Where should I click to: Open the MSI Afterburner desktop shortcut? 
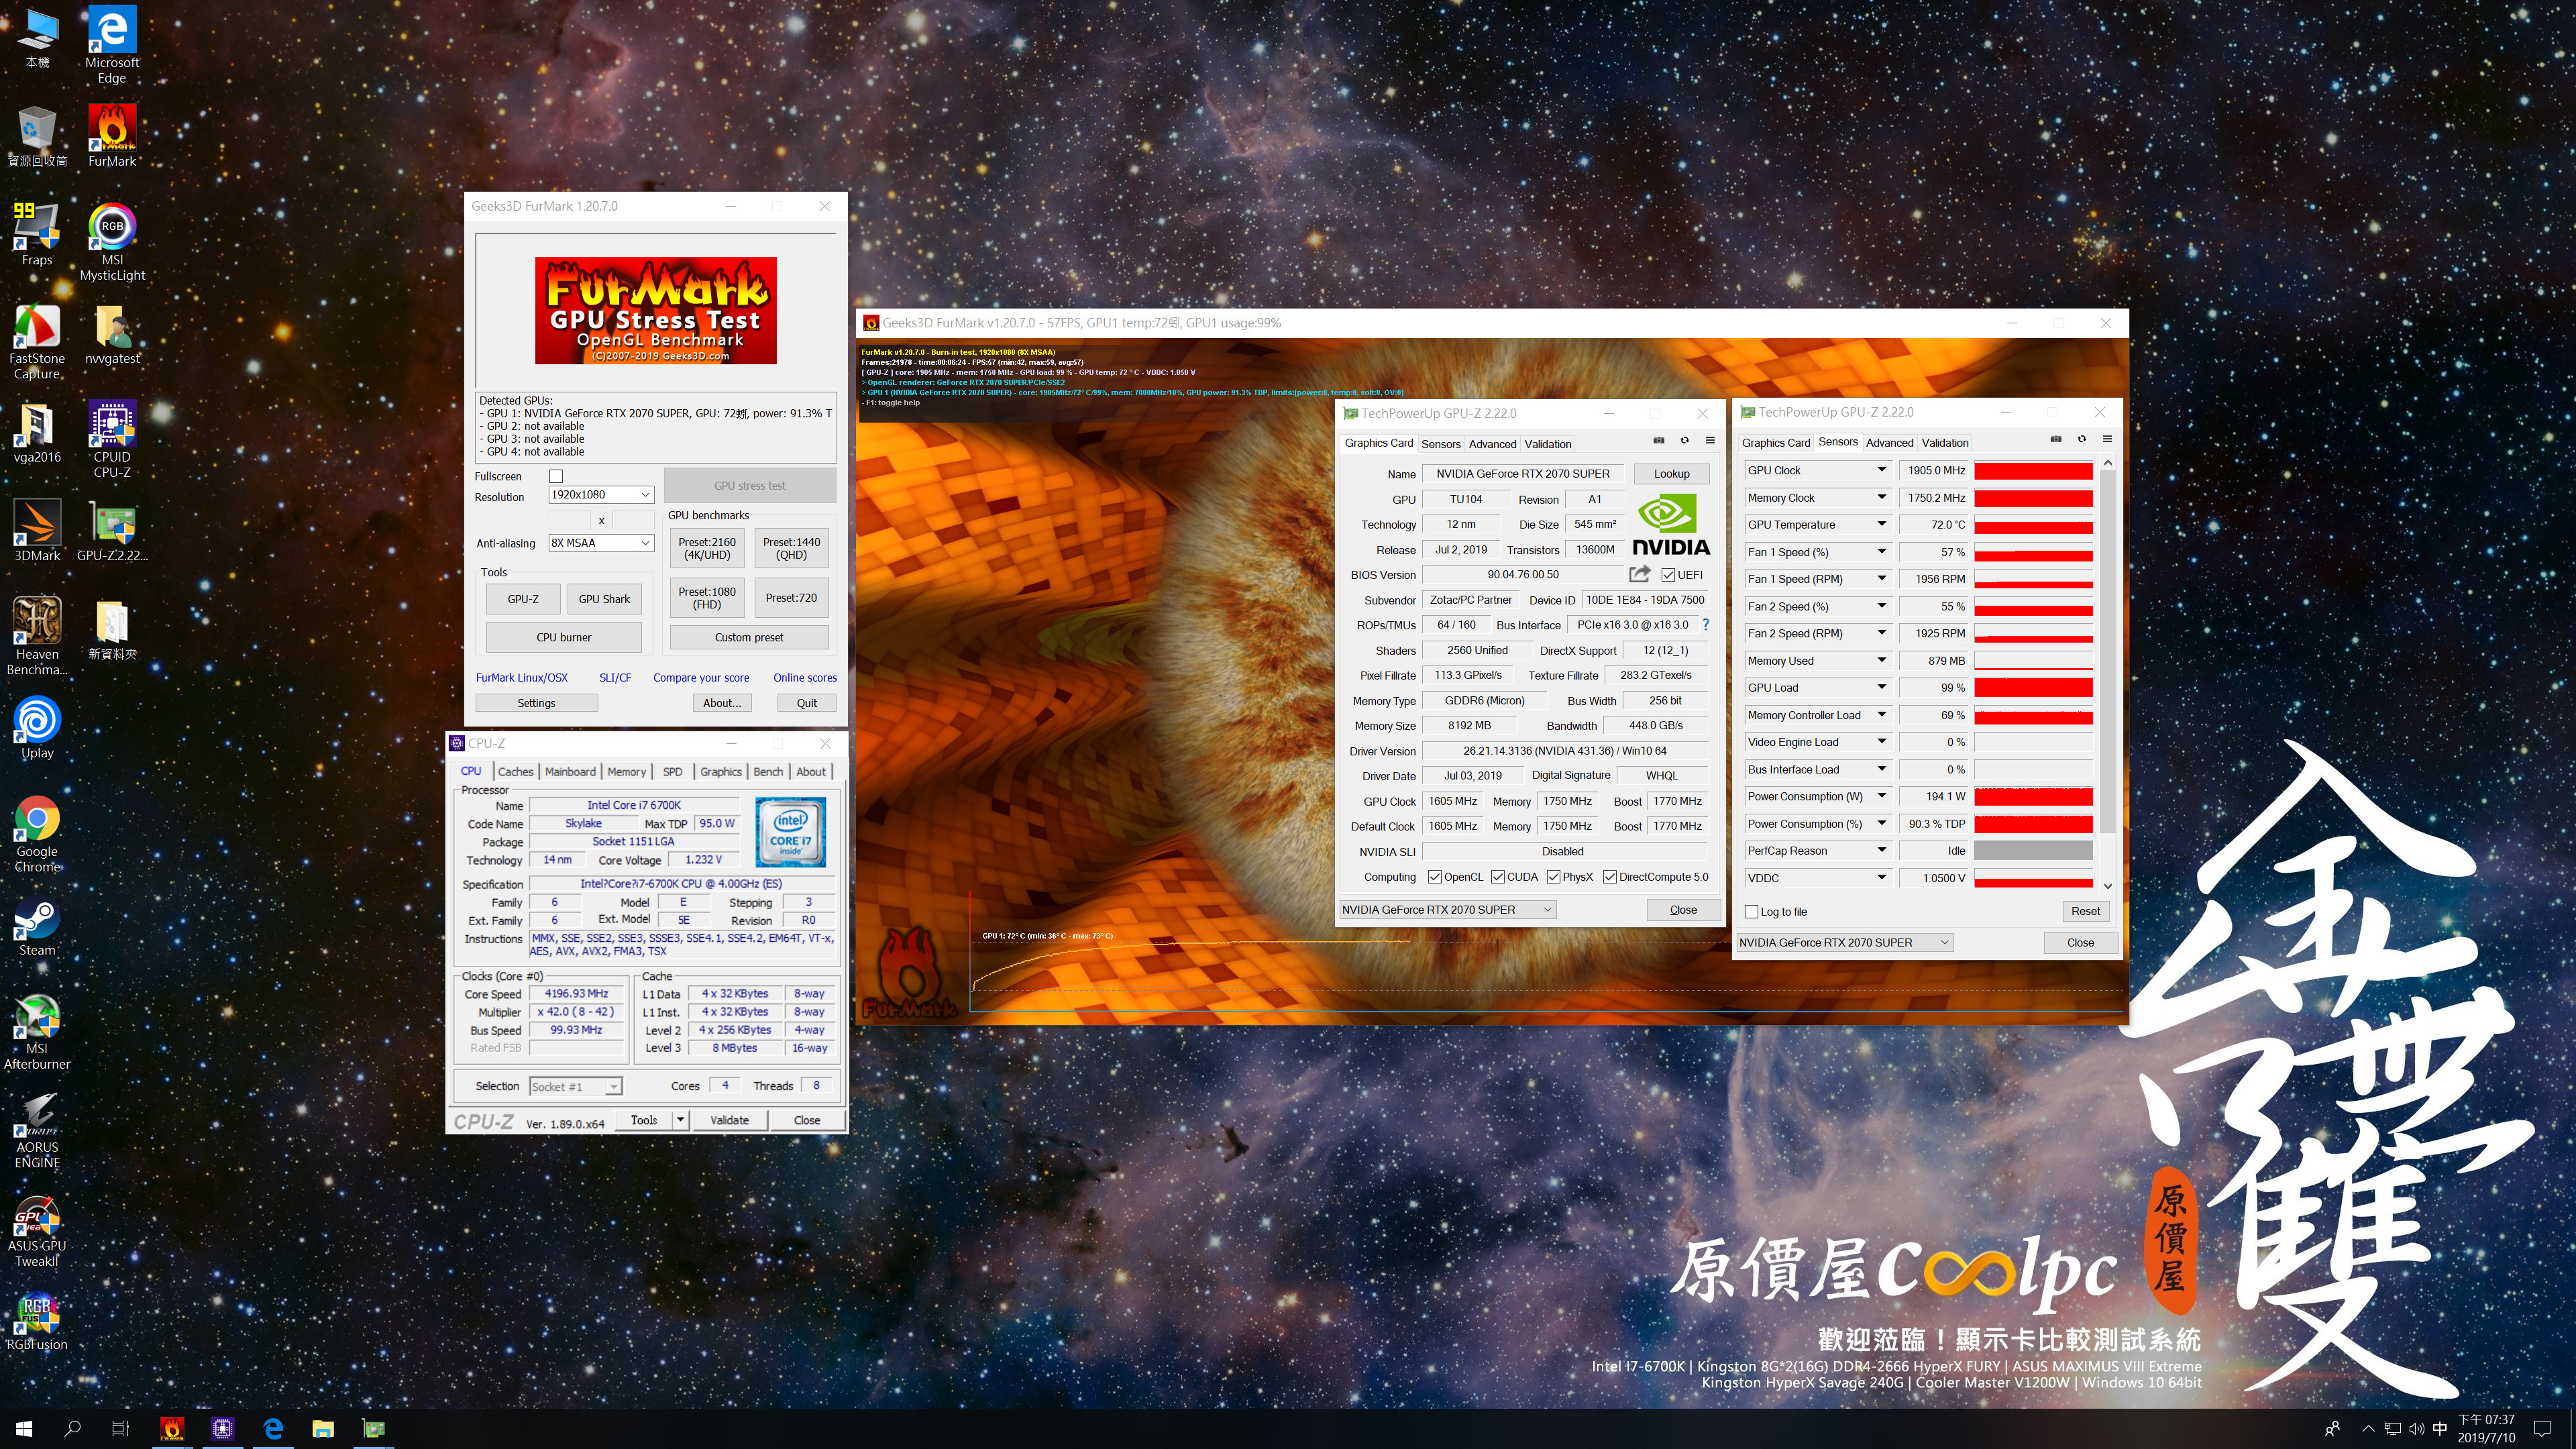(x=37, y=1031)
